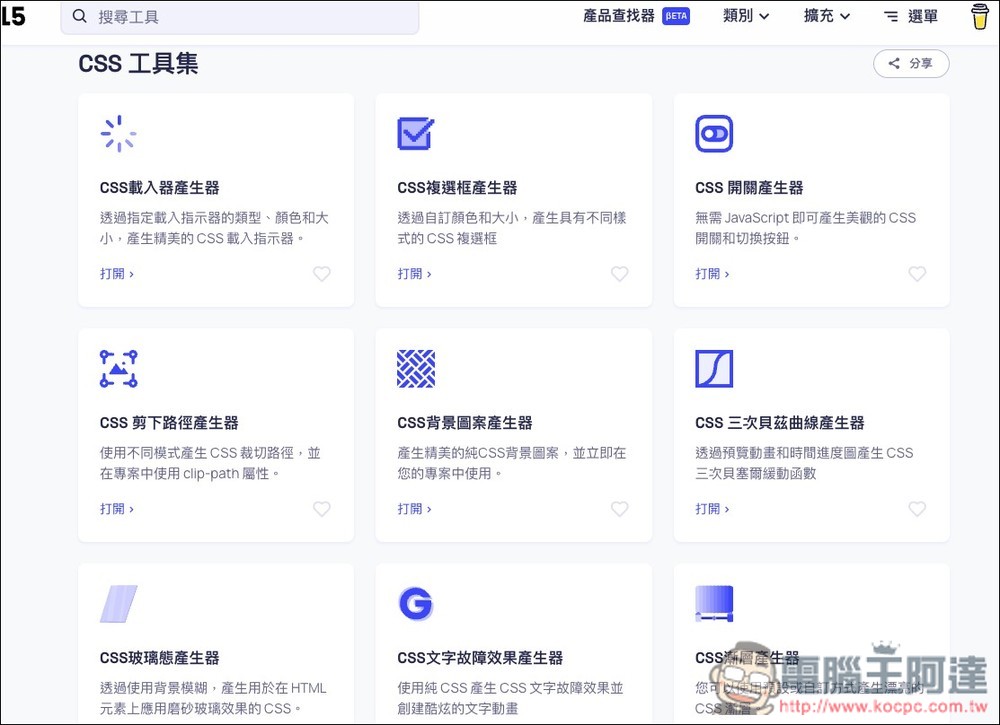Select the spinner icon on CSS載入器產生器 card
This screenshot has height=725, width=1000.
(x=119, y=132)
